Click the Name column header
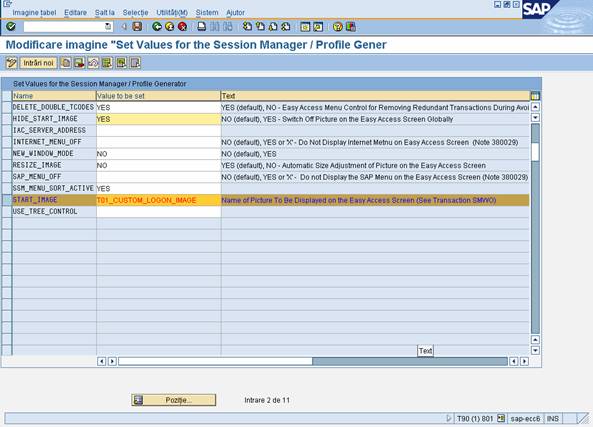Image resolution: width=593 pixels, height=427 pixels. pyautogui.click(x=54, y=96)
